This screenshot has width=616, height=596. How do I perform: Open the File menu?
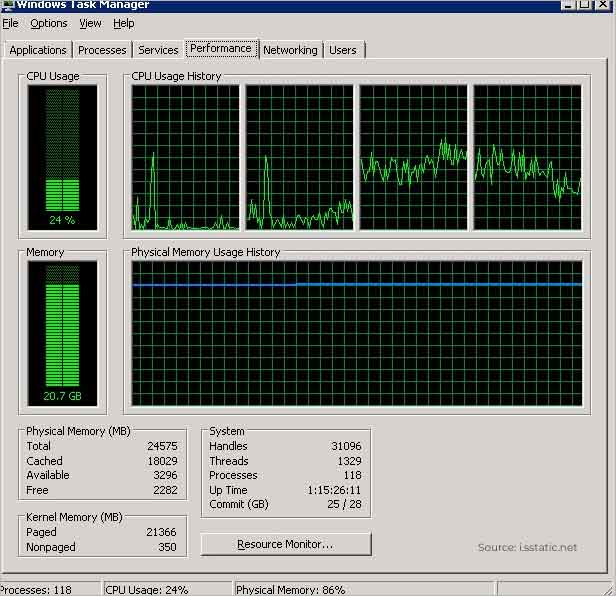click(x=10, y=24)
